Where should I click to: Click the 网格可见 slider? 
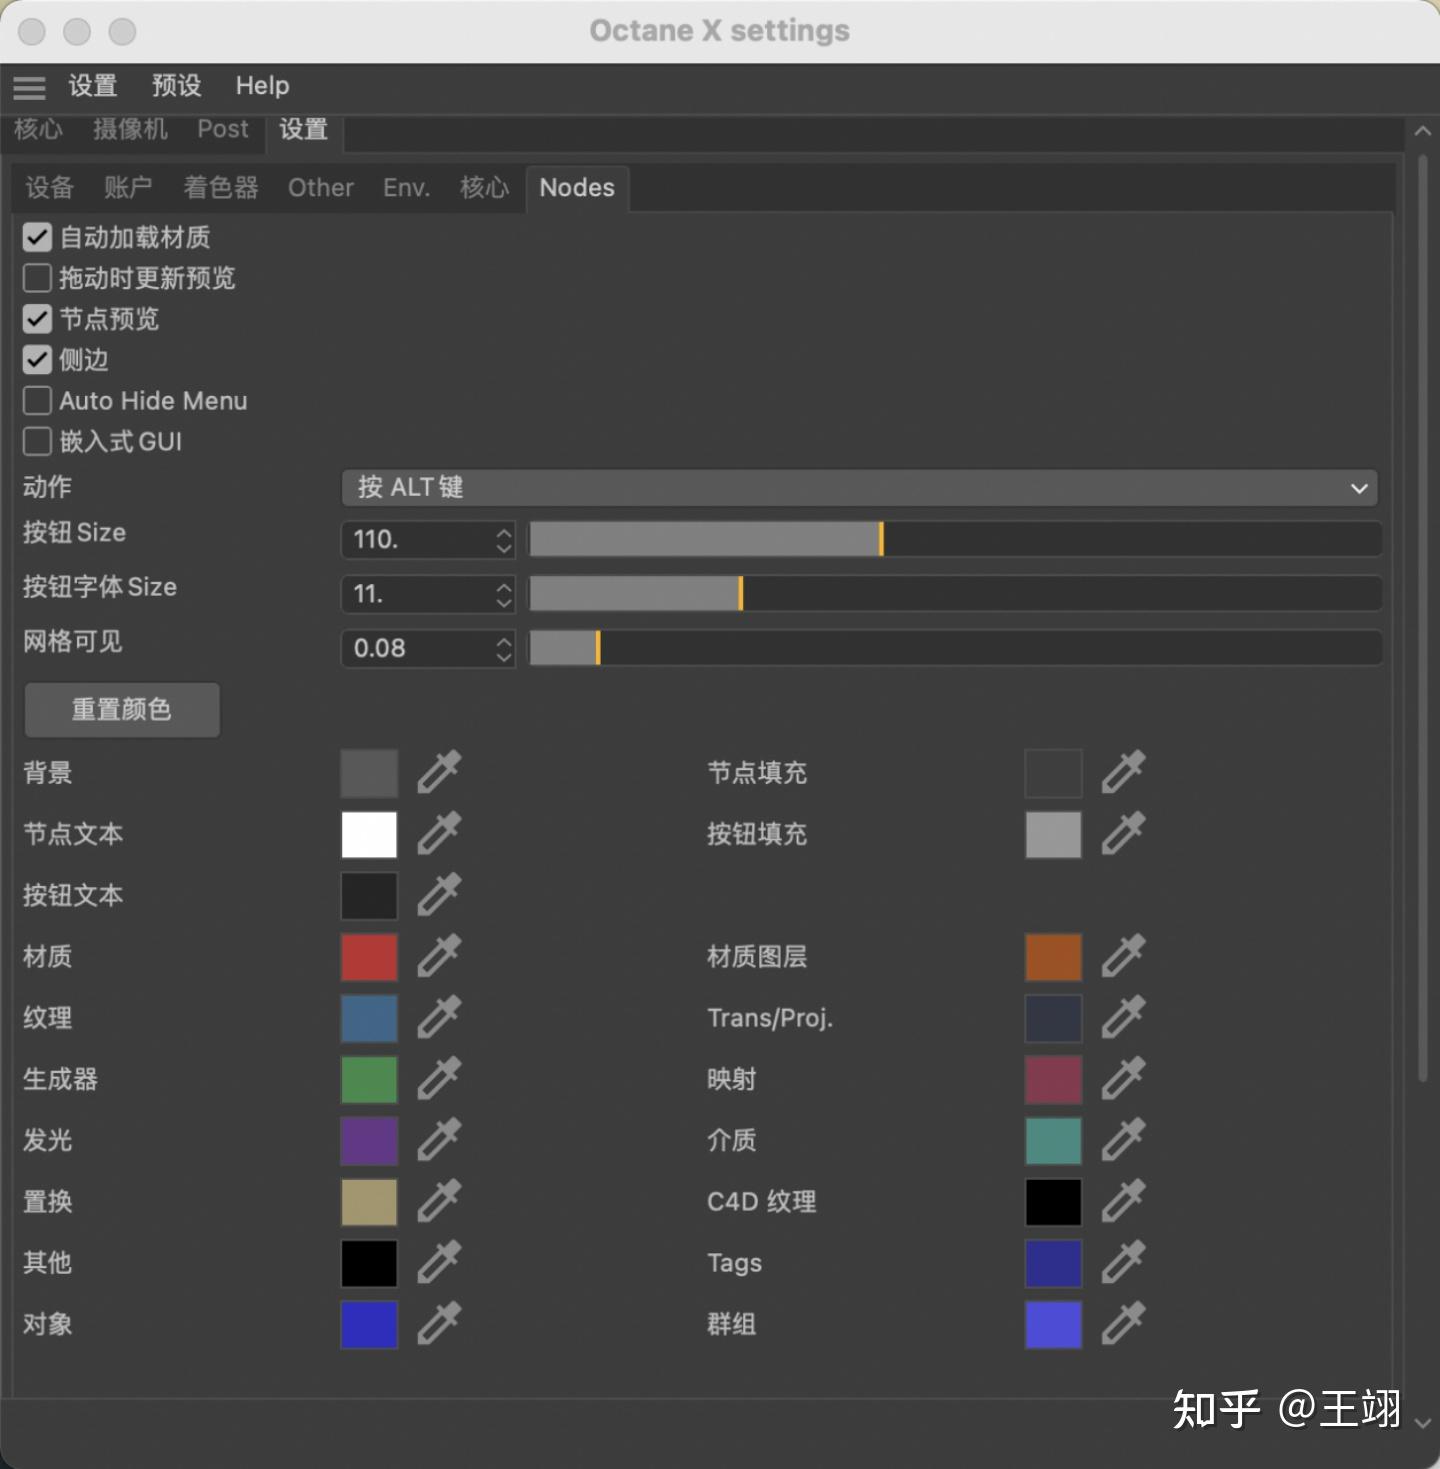pos(955,649)
